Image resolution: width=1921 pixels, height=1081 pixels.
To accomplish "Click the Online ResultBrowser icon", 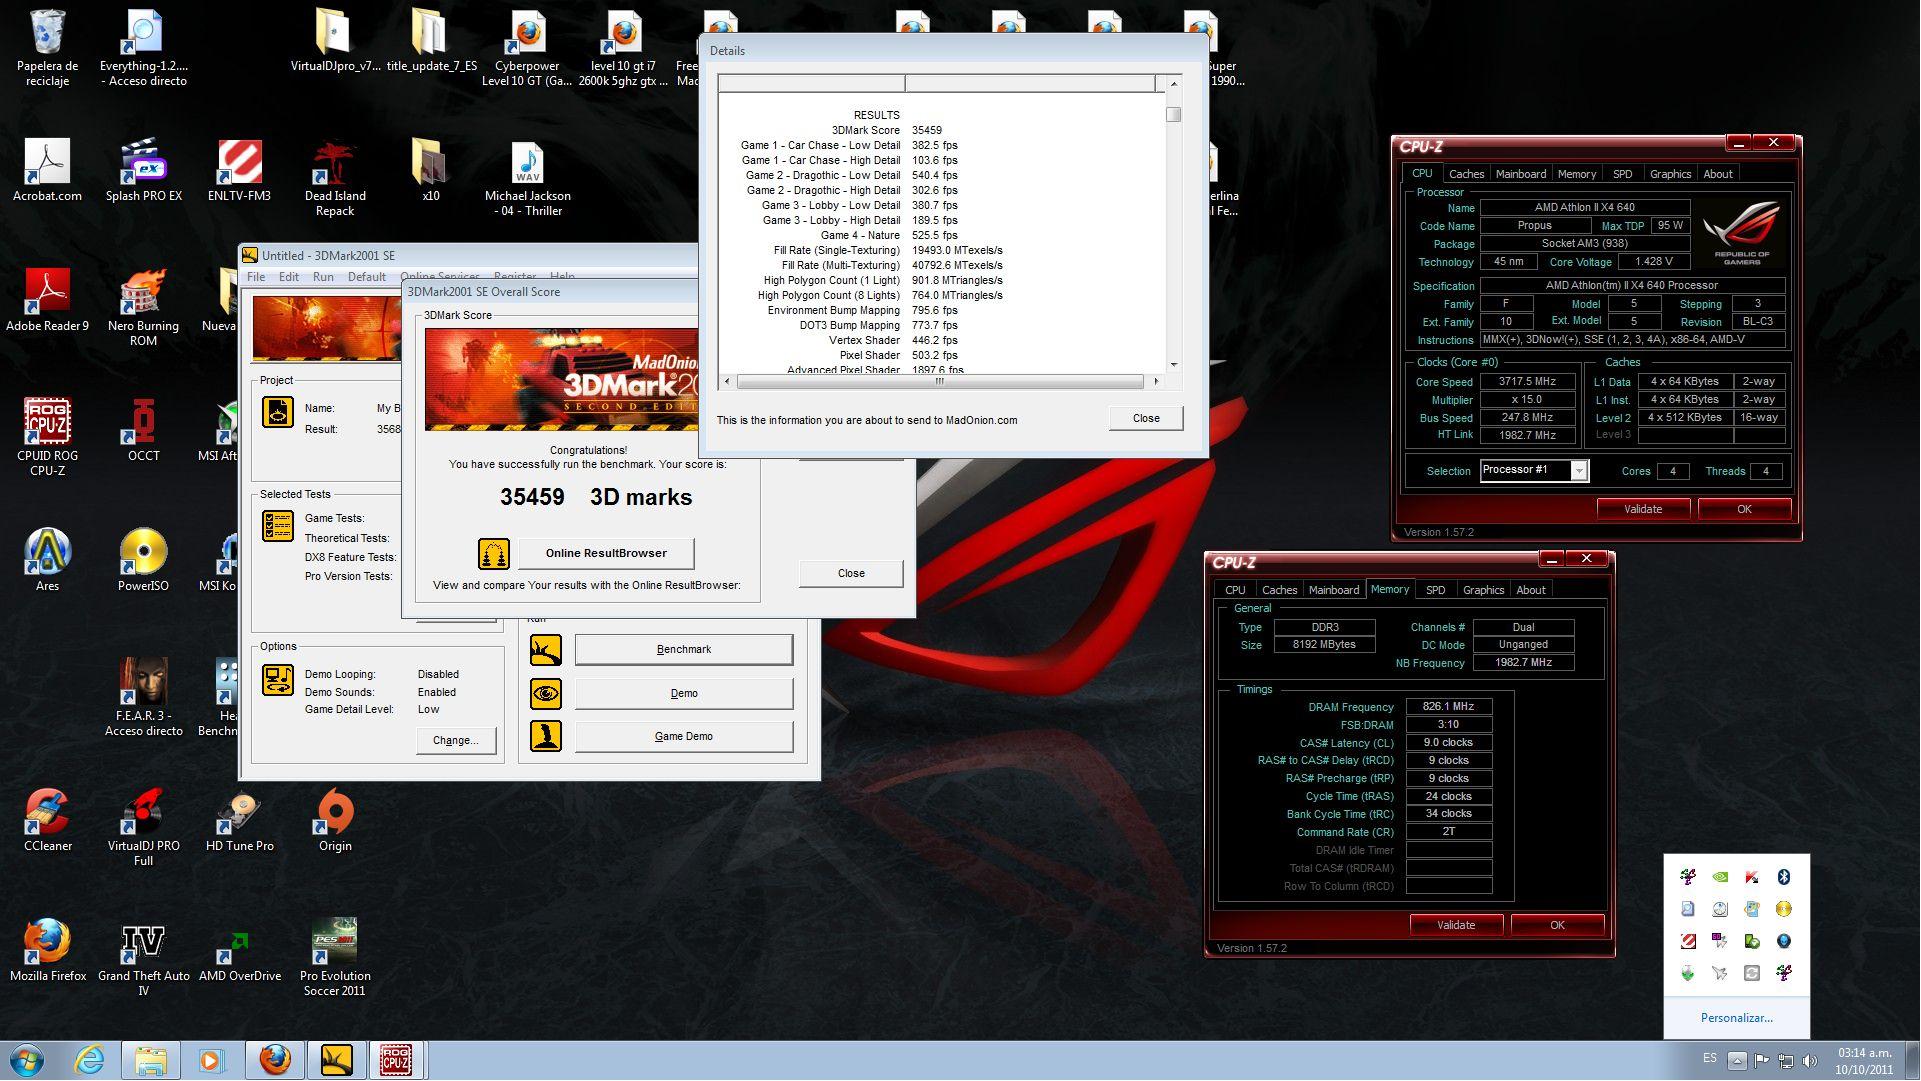I will pyautogui.click(x=494, y=553).
